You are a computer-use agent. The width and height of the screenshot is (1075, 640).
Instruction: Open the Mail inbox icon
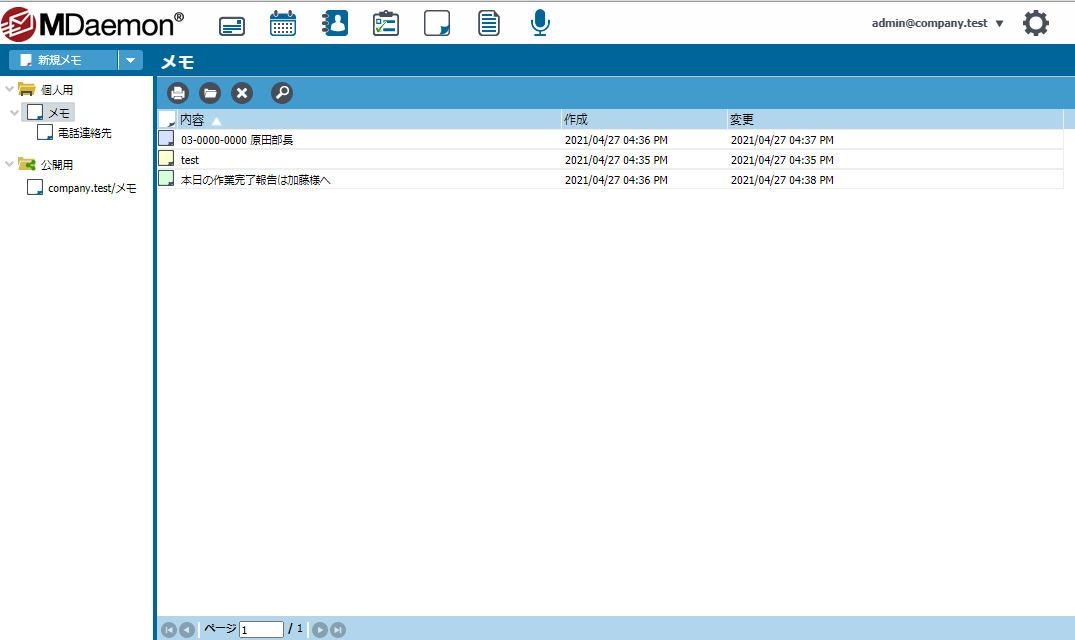(x=232, y=24)
